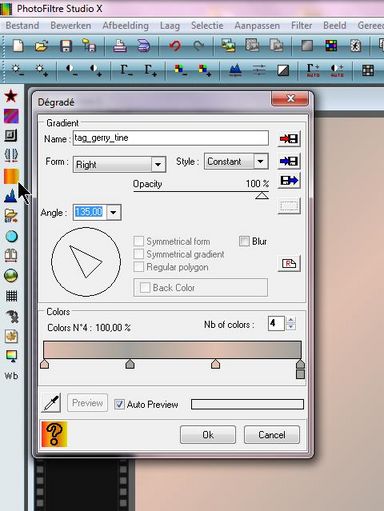Viewport: 384px width, 511px height.
Task: Click the red arrow save gradient button
Action: point(289,139)
